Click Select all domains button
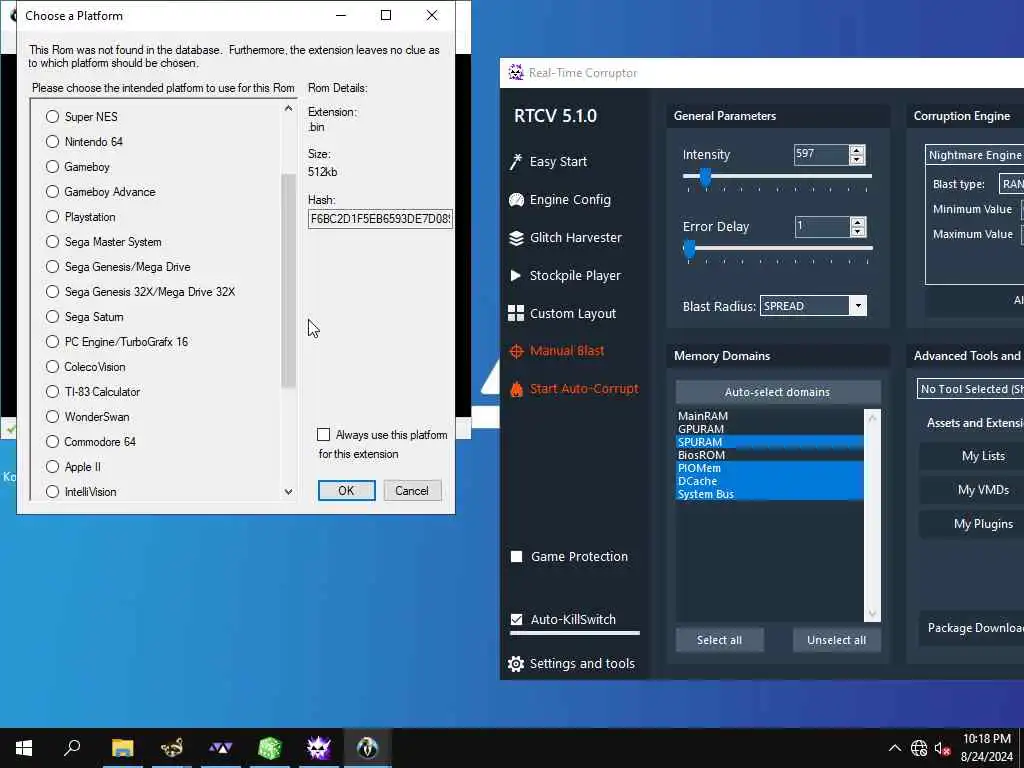This screenshot has width=1024, height=768. pyautogui.click(x=719, y=640)
